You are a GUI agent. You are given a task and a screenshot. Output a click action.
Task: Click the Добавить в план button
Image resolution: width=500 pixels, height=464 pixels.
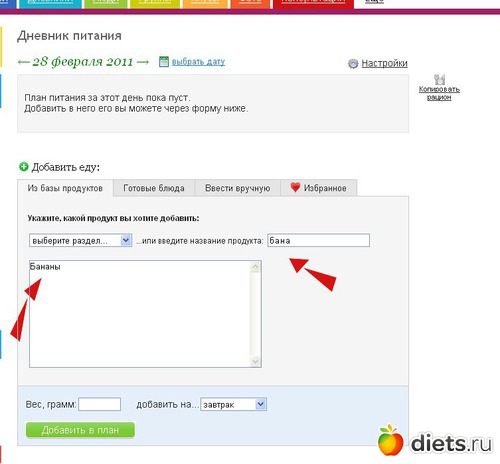pos(80,430)
